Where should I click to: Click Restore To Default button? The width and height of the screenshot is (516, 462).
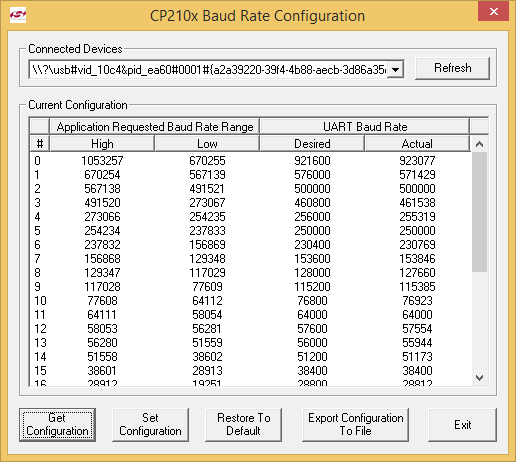click(x=243, y=425)
